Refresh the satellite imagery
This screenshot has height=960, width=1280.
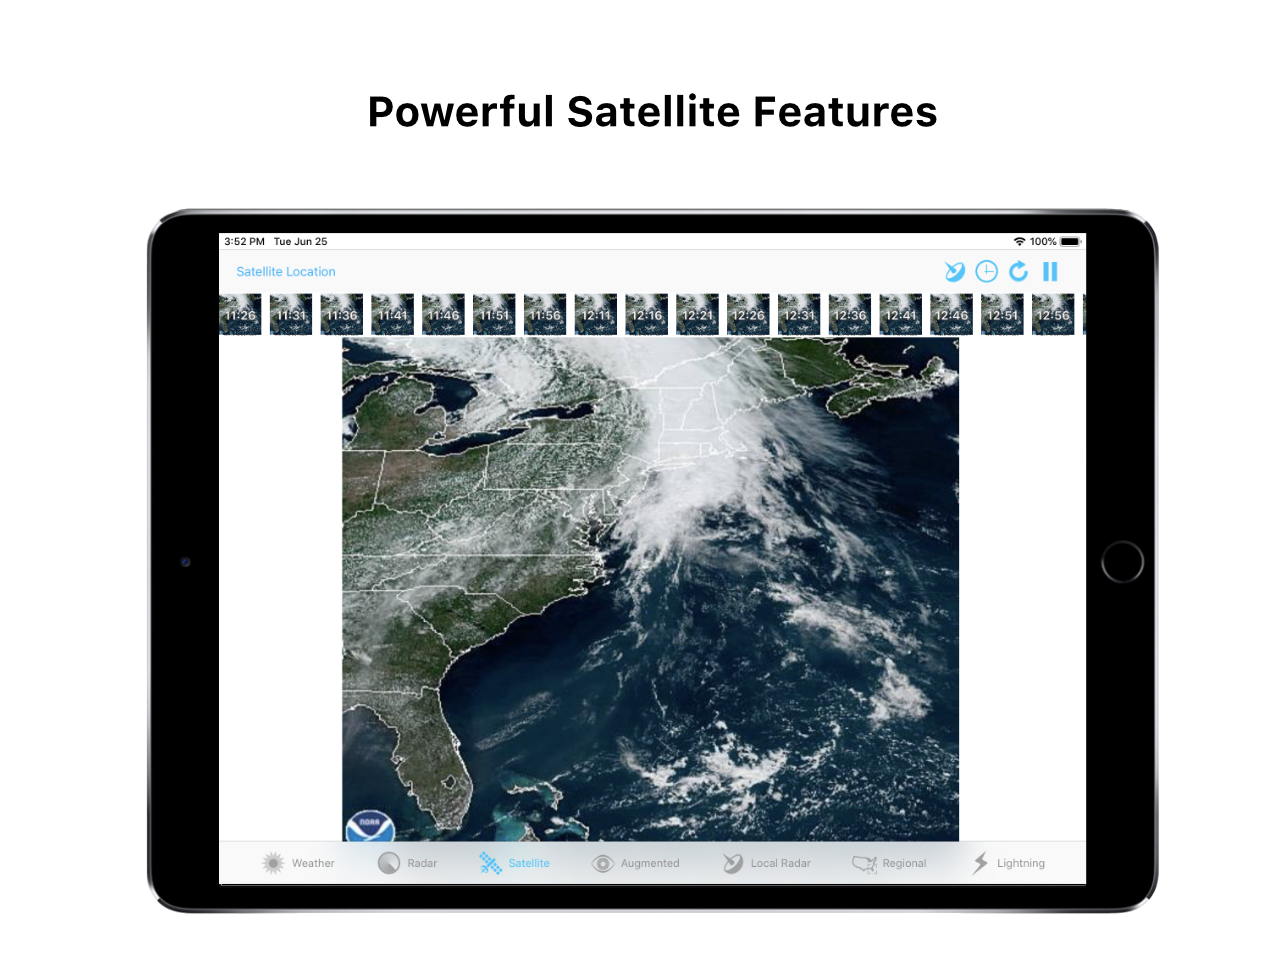coord(1018,272)
